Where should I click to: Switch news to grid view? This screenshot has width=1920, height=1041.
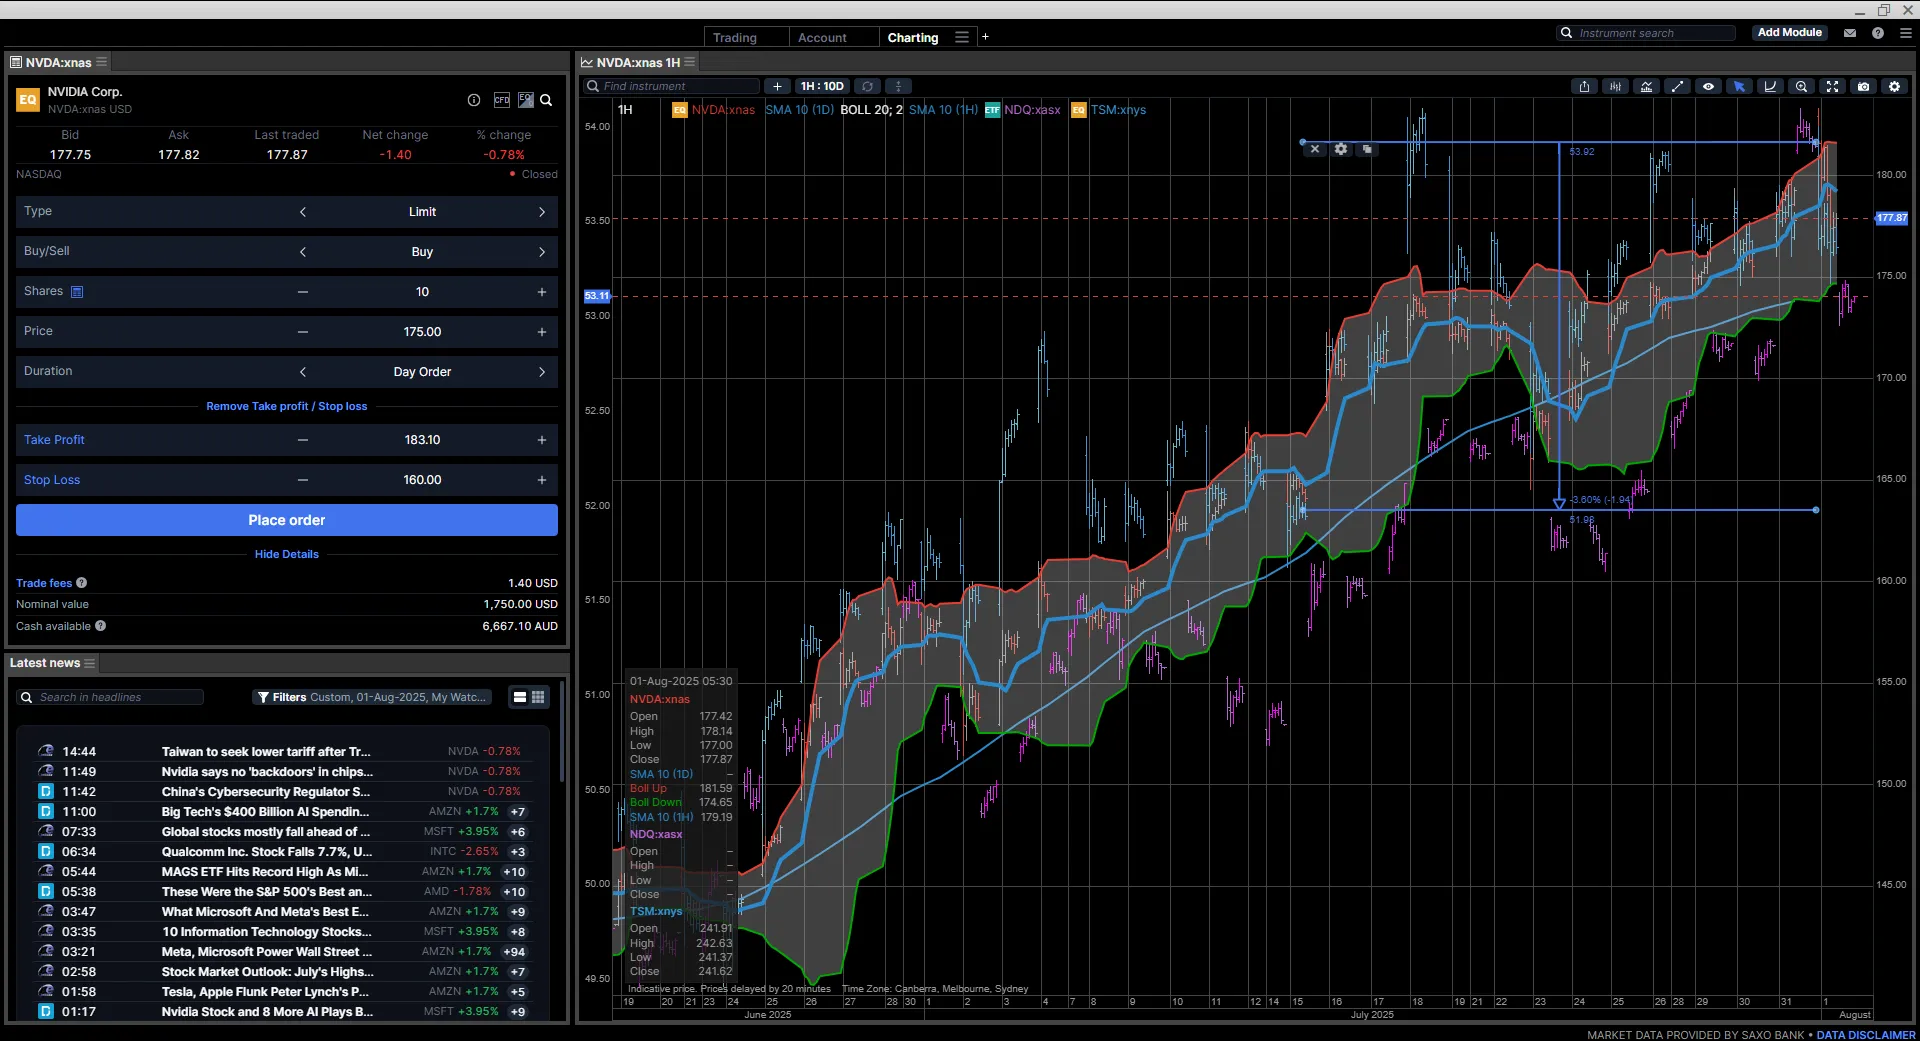(x=538, y=697)
